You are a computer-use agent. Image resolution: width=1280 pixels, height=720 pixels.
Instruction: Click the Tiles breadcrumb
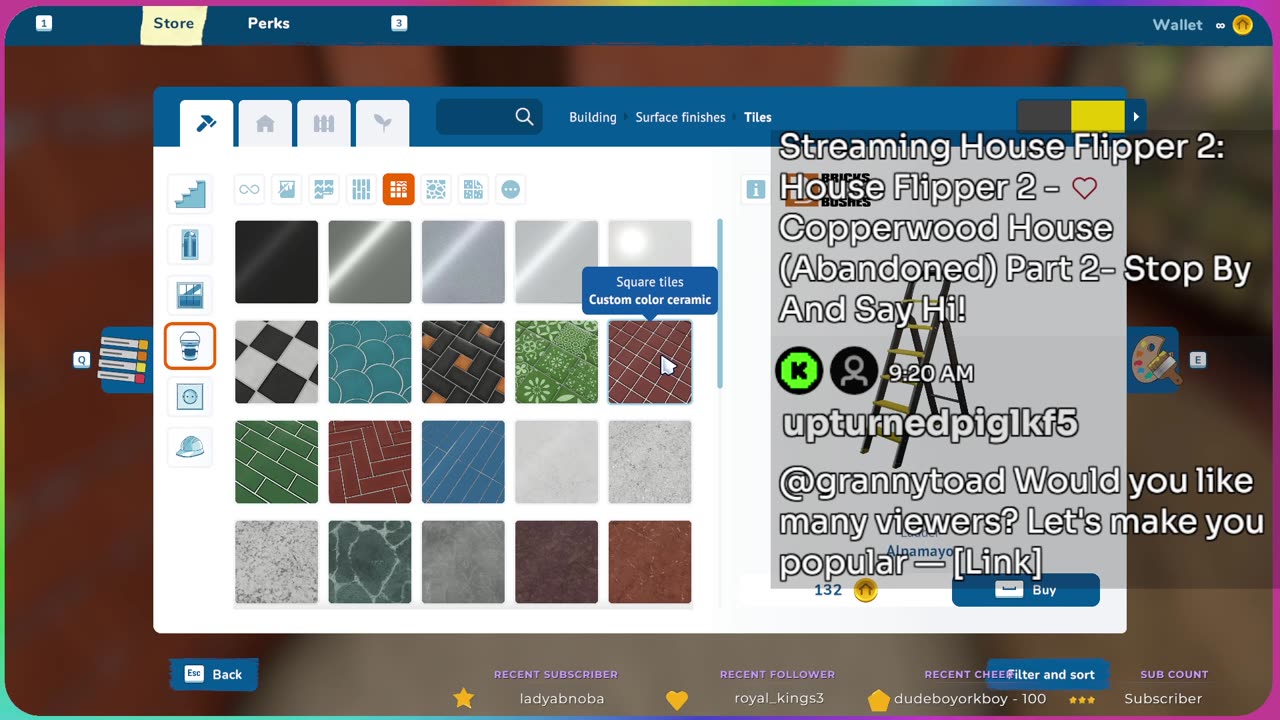tap(758, 117)
